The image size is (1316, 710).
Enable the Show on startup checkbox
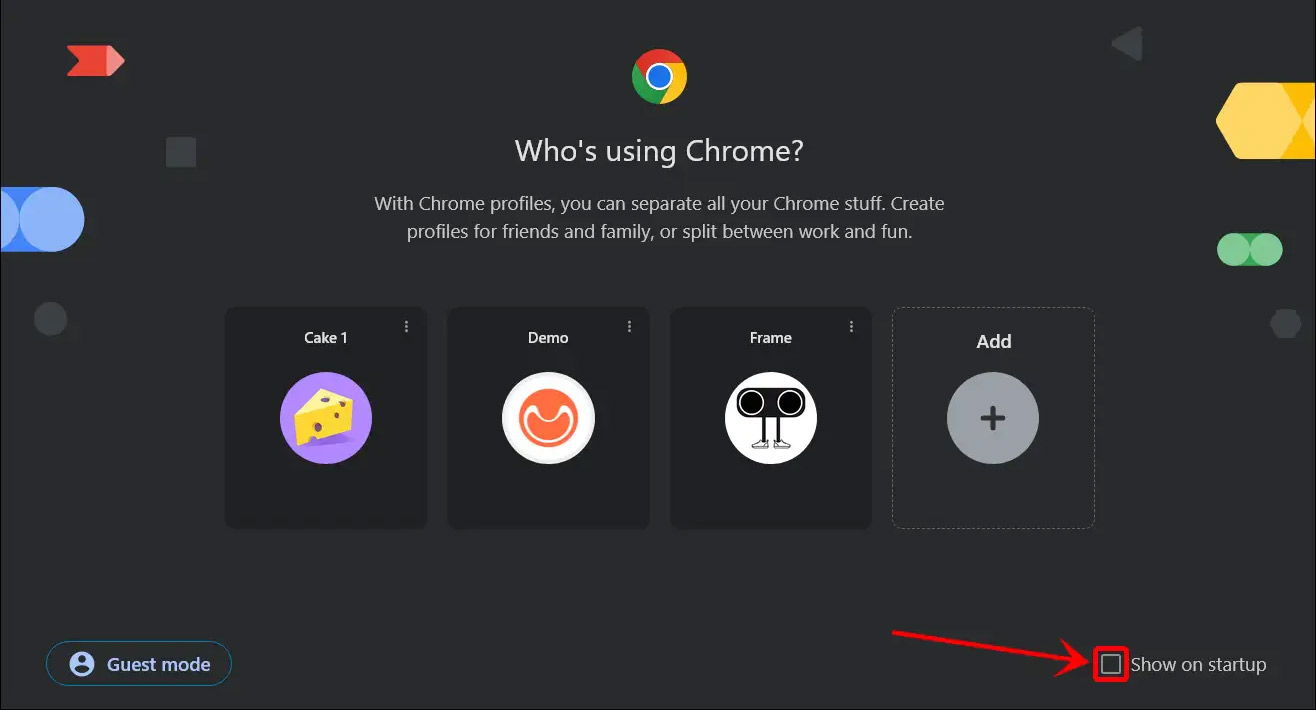coord(1111,664)
